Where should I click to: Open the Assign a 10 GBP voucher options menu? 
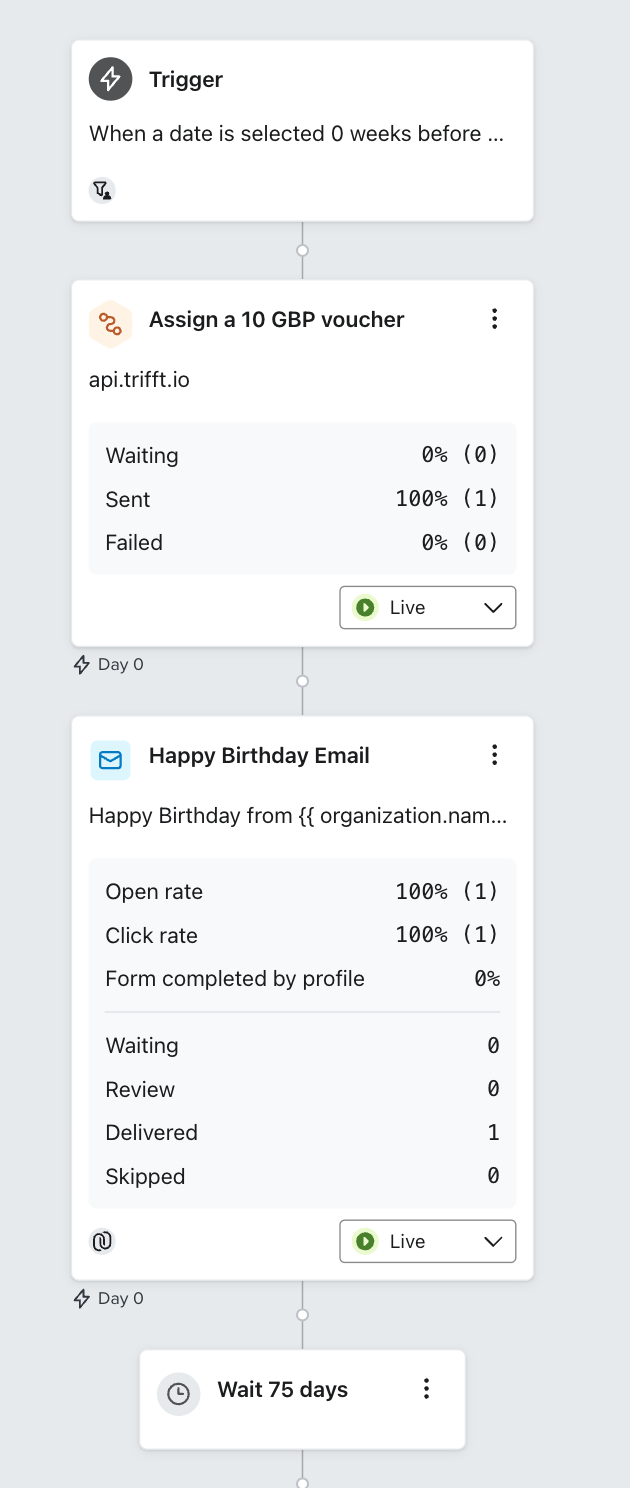tap(494, 319)
